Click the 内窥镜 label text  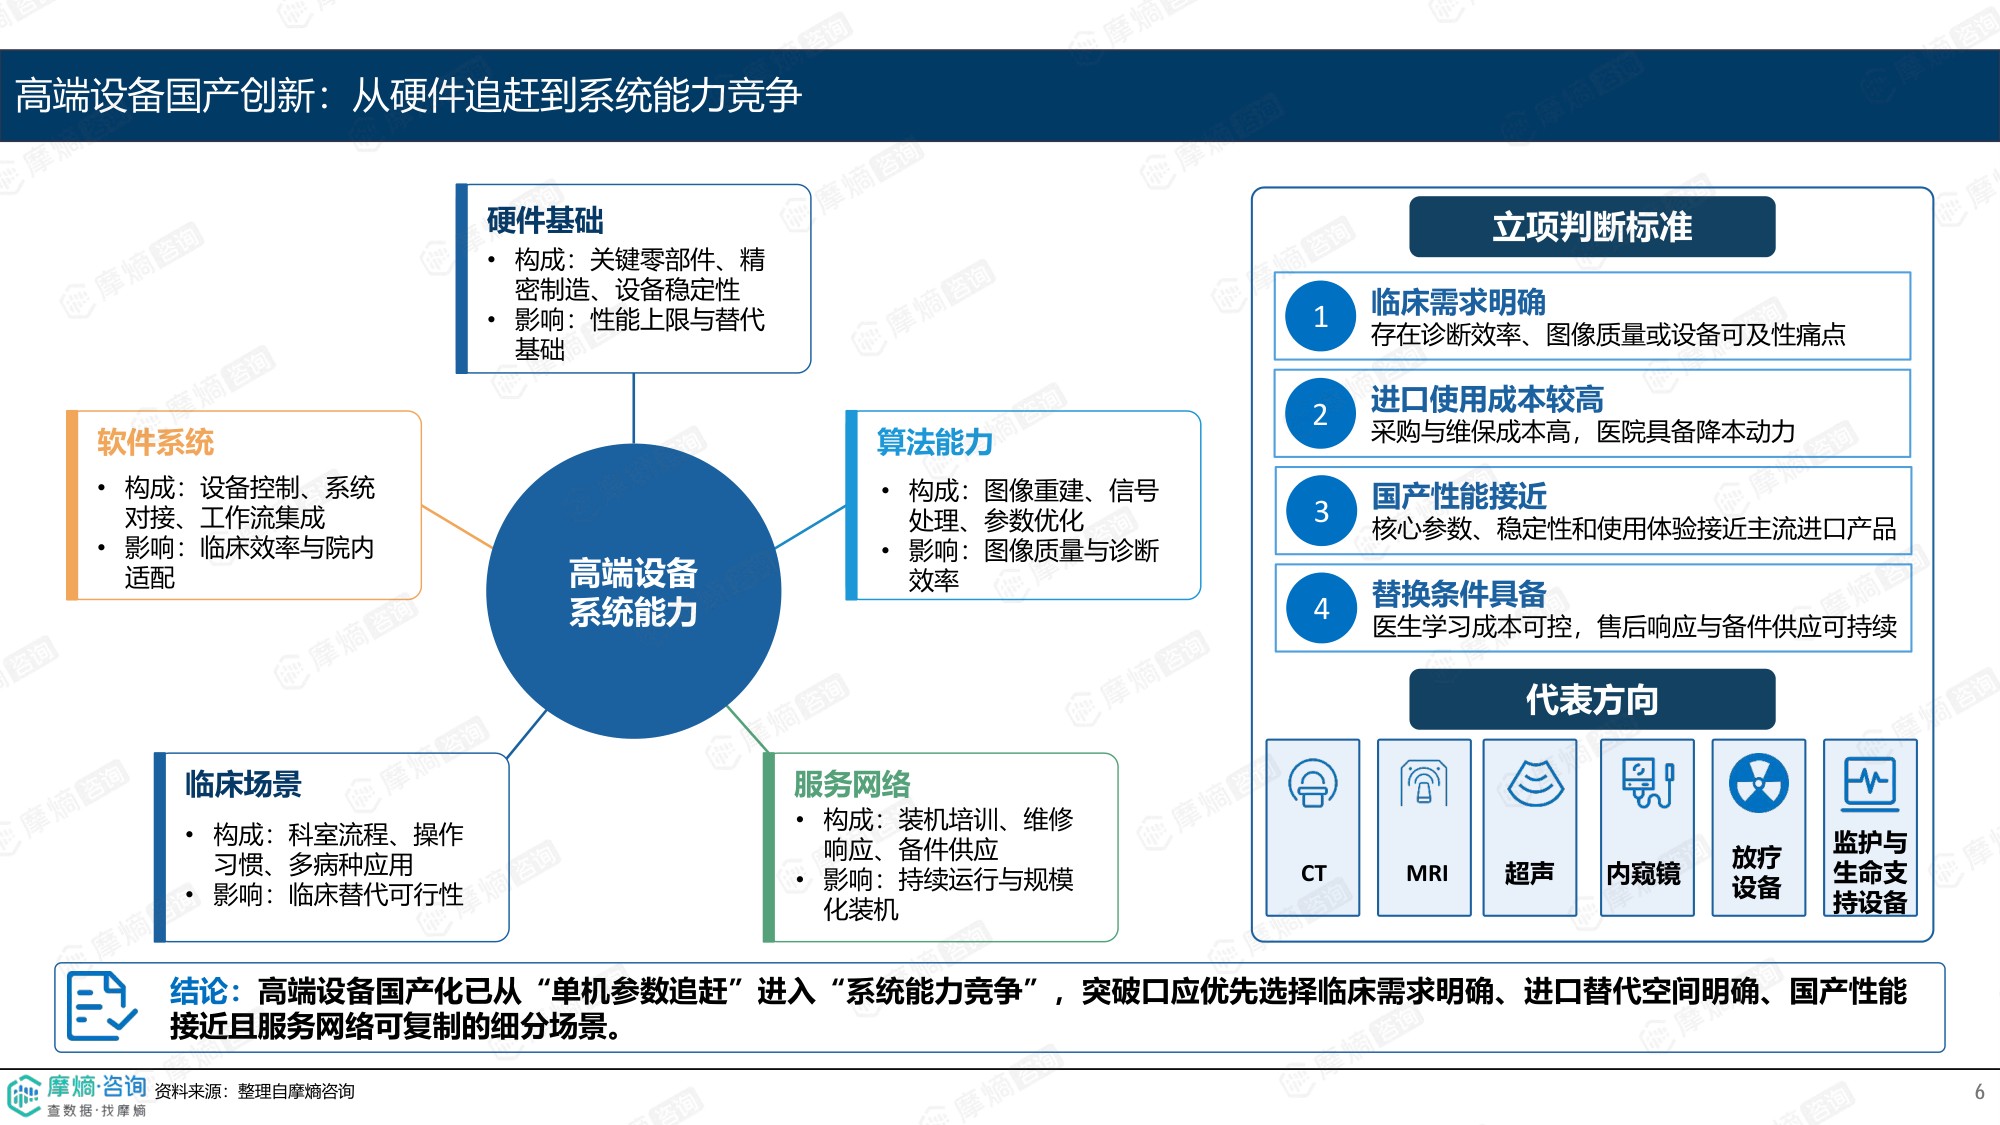click(1643, 873)
